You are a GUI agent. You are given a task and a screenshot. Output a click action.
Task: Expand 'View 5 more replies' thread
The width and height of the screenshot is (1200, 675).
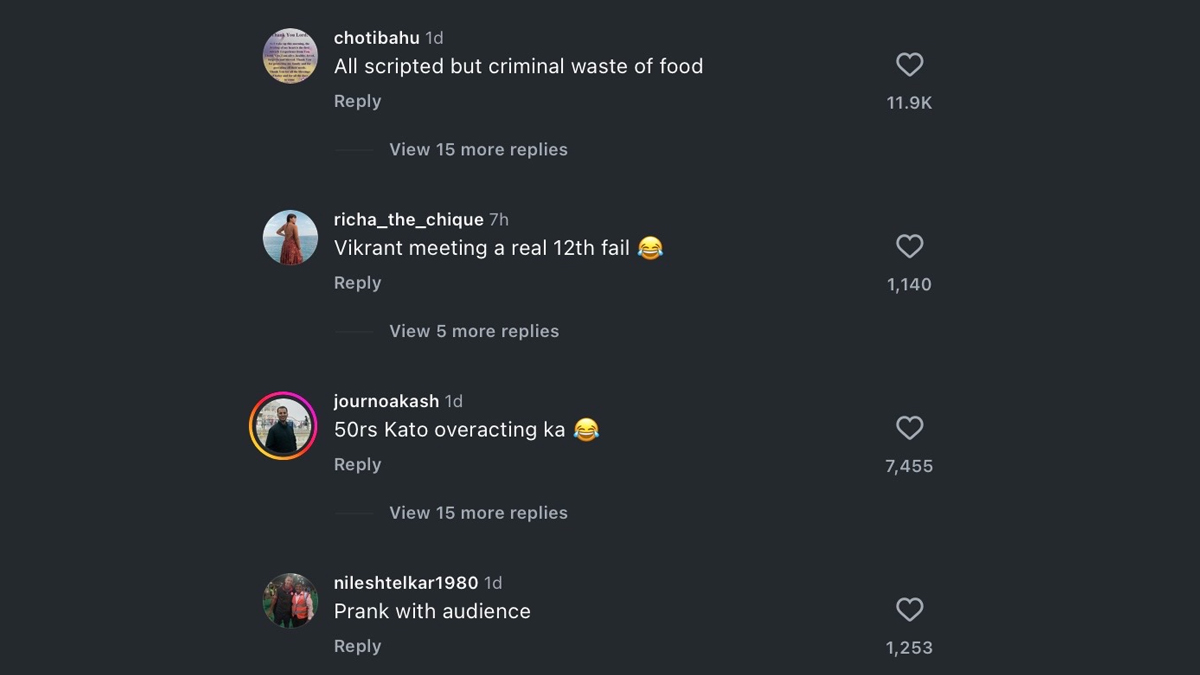(x=474, y=331)
